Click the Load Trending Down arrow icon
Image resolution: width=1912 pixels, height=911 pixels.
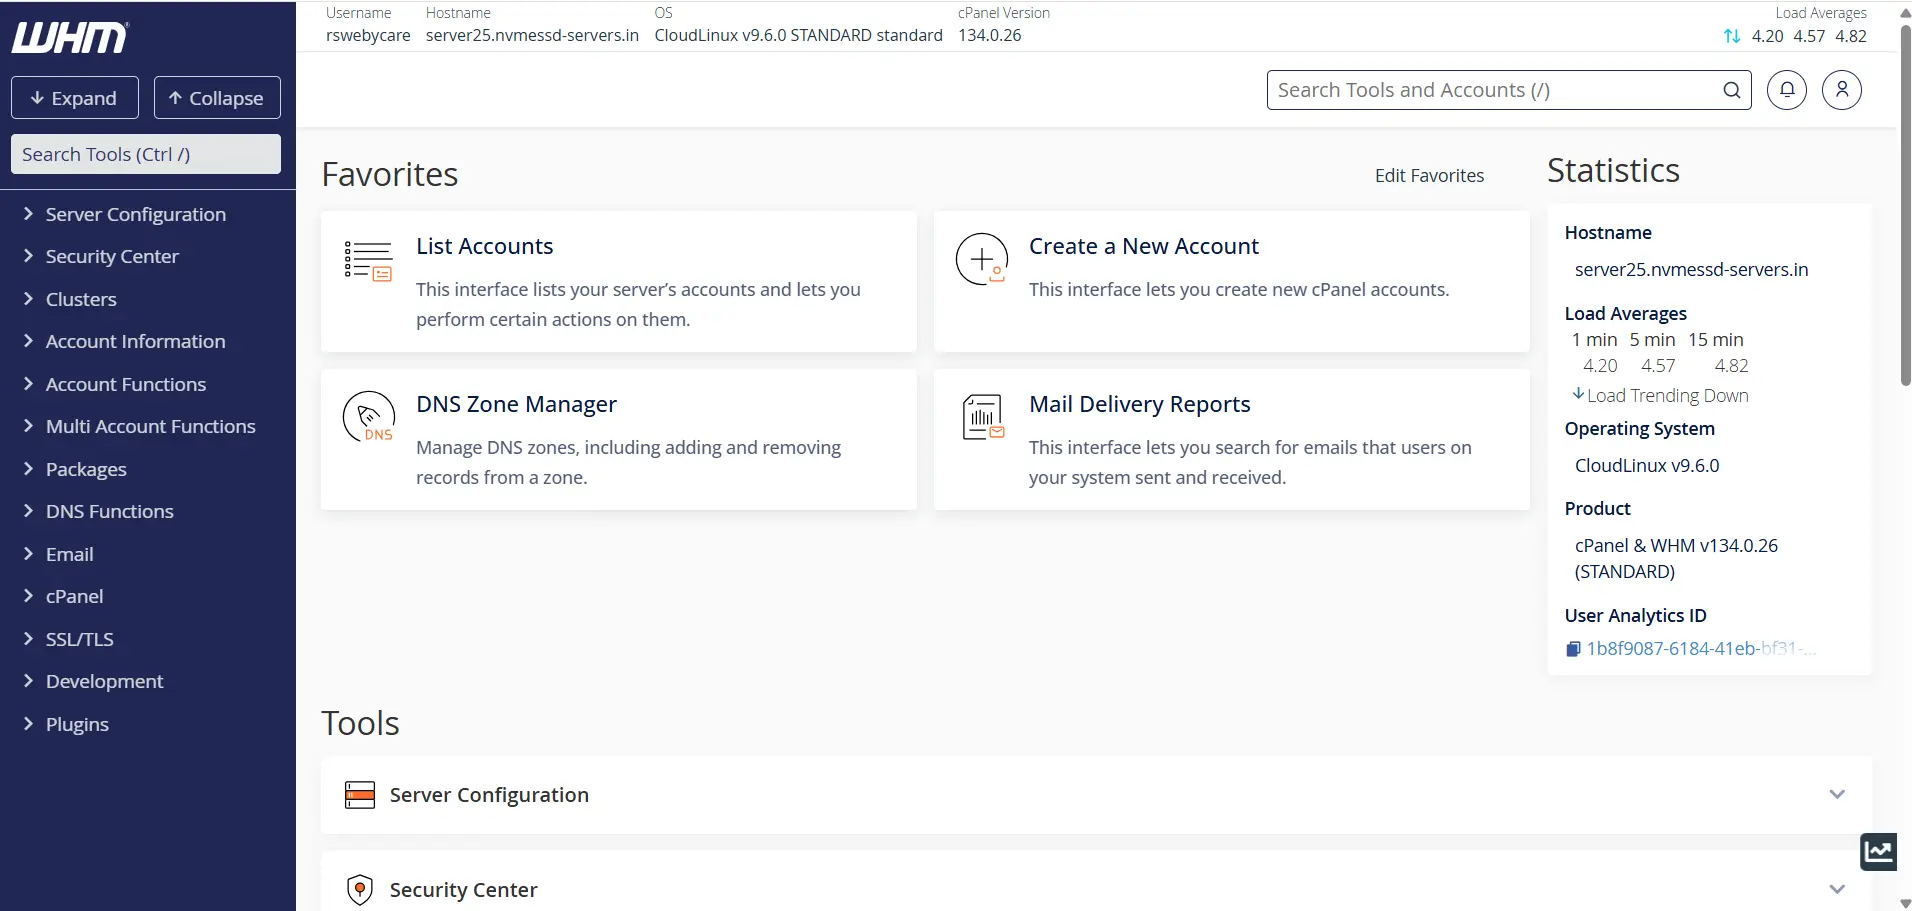pyautogui.click(x=1578, y=394)
